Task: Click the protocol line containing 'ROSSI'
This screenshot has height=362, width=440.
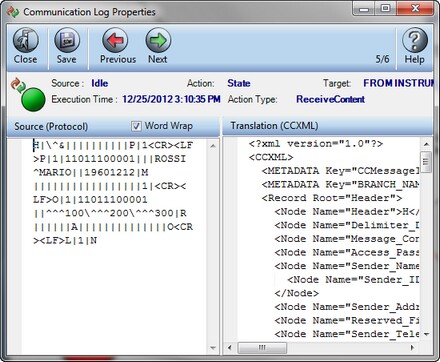Action: (109, 159)
